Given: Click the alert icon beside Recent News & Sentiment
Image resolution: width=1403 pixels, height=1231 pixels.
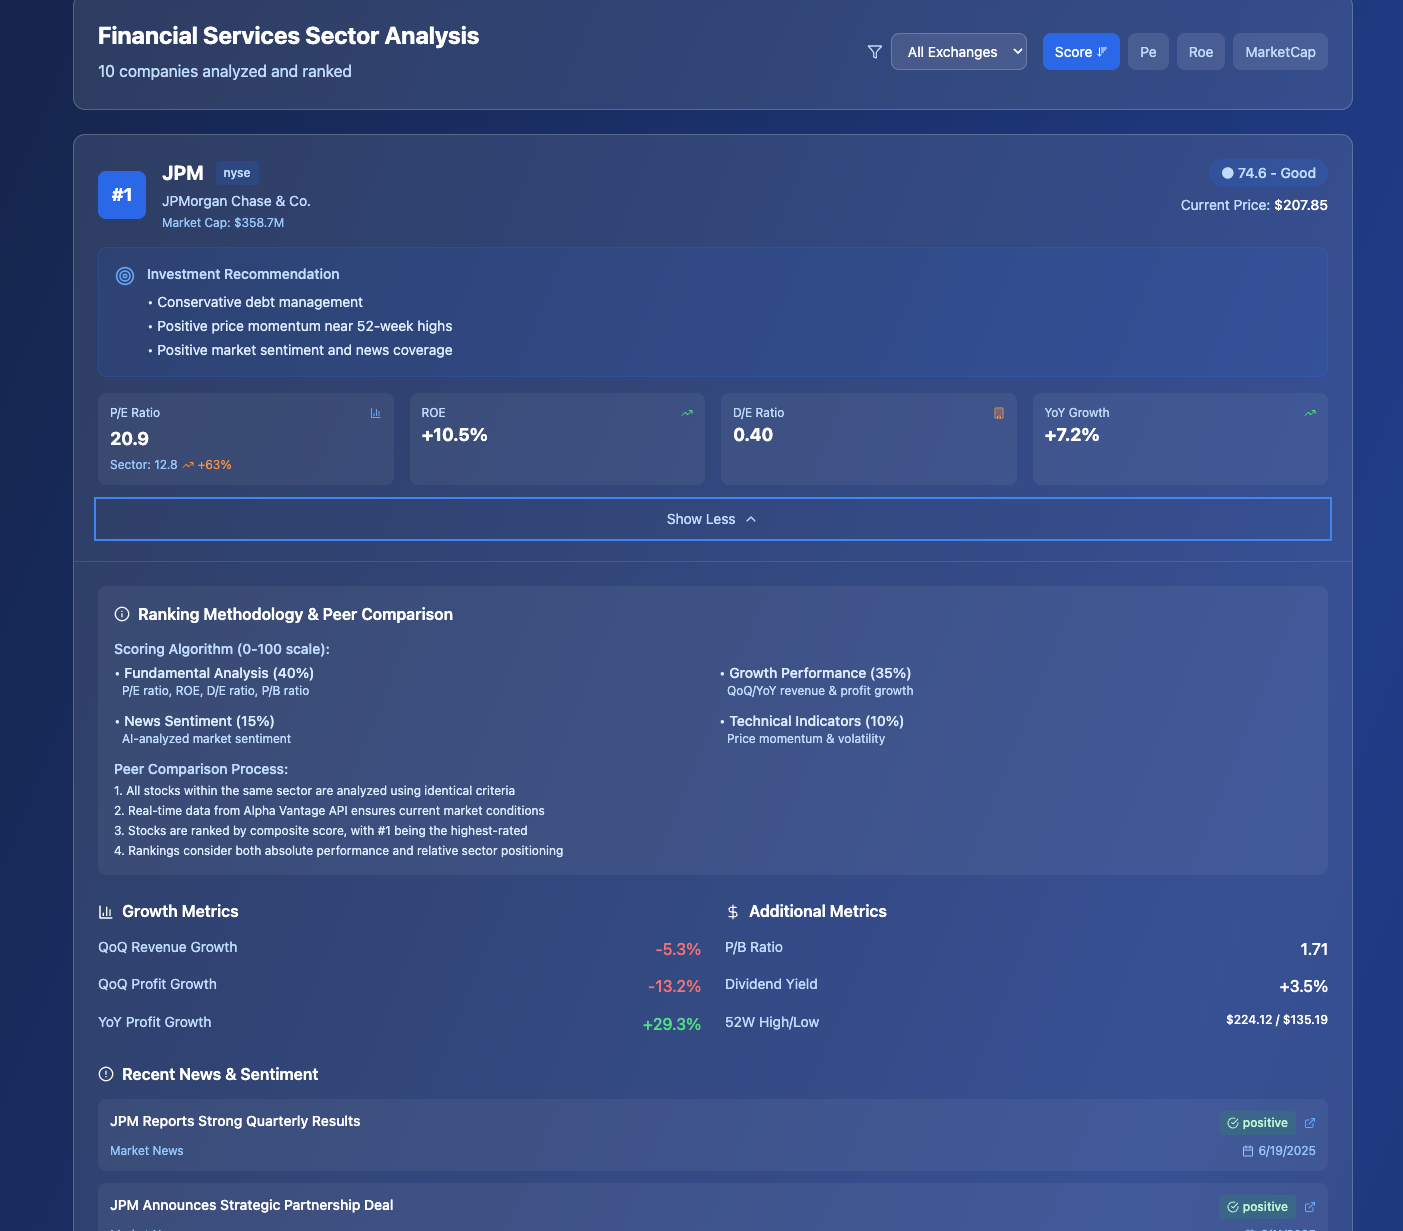Looking at the screenshot, I should pyautogui.click(x=106, y=1074).
